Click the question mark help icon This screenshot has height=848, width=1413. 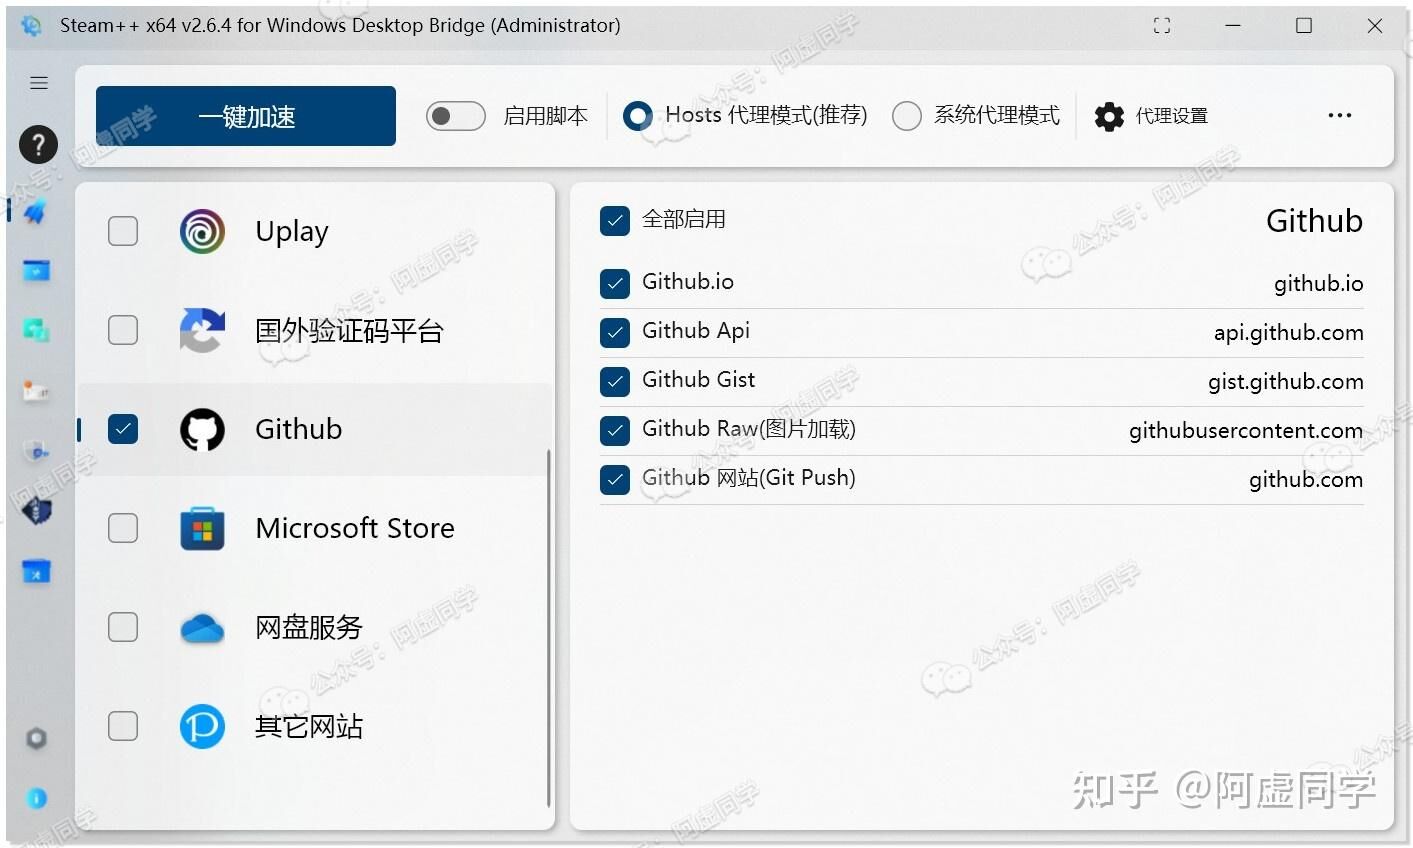pyautogui.click(x=38, y=145)
